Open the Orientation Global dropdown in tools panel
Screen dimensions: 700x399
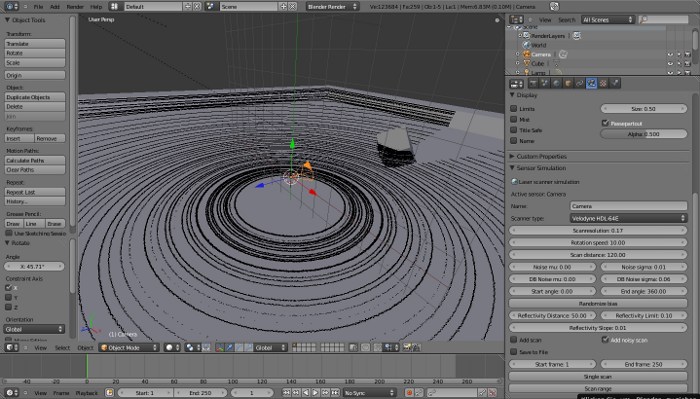pyautogui.click(x=34, y=329)
